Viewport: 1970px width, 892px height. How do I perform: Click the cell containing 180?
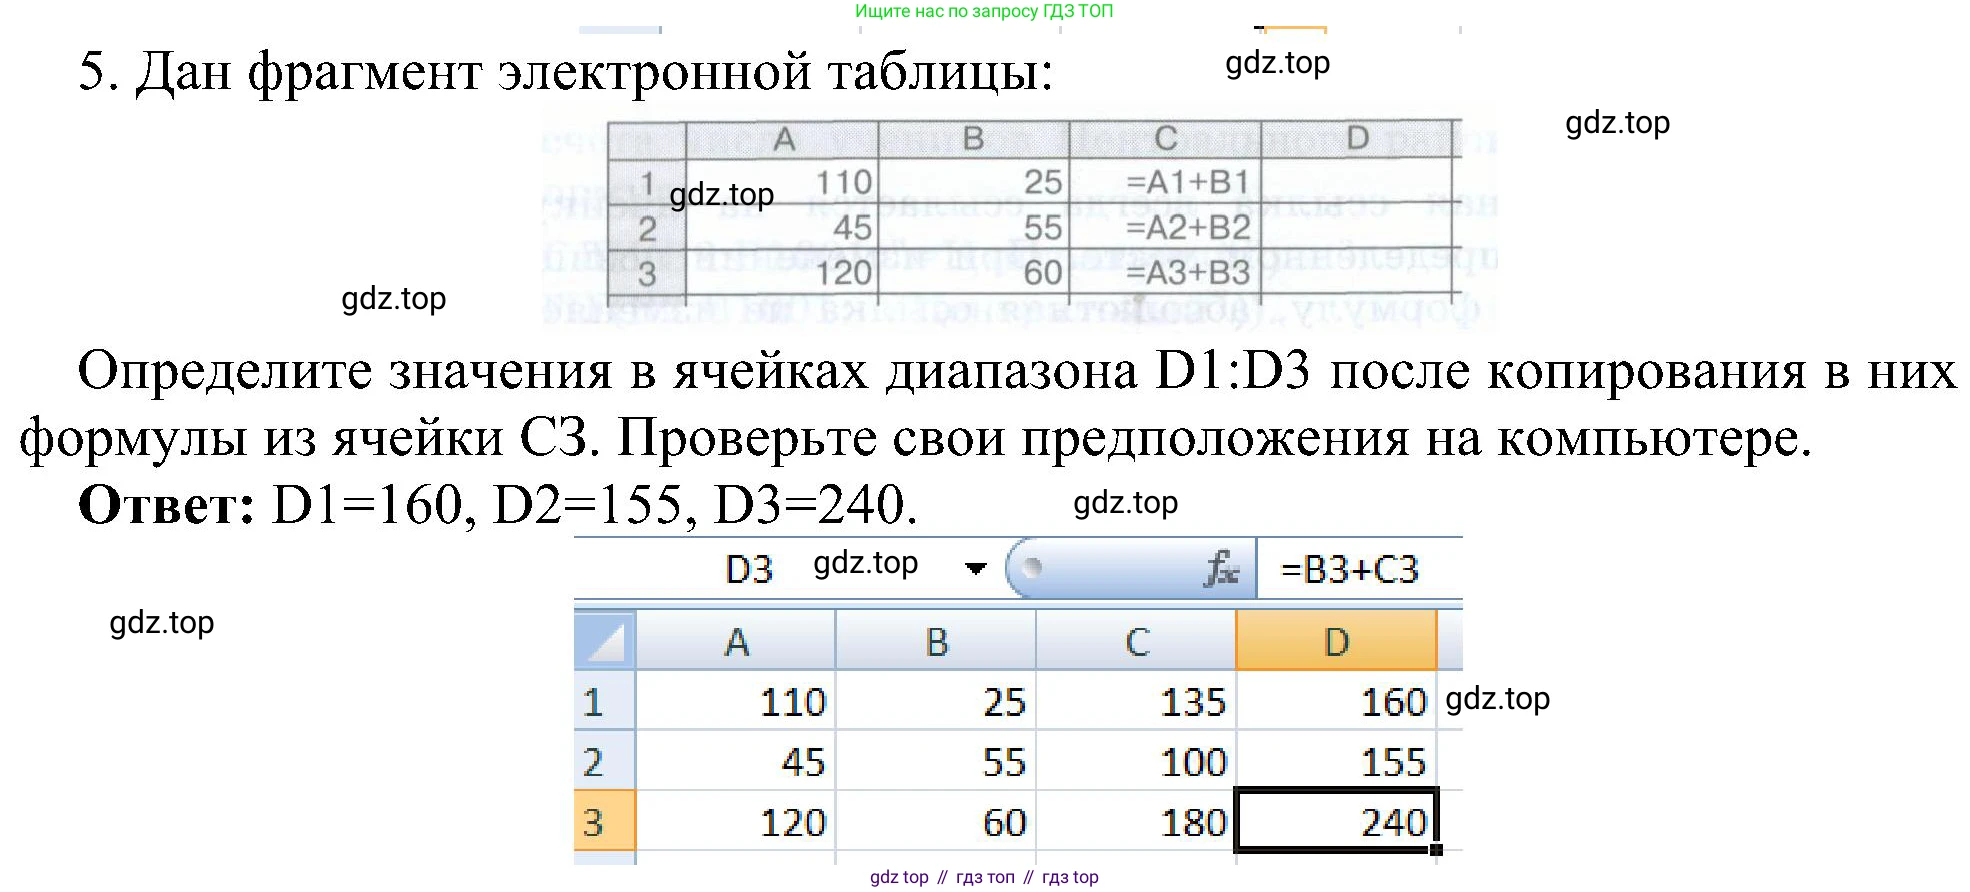point(1137,821)
